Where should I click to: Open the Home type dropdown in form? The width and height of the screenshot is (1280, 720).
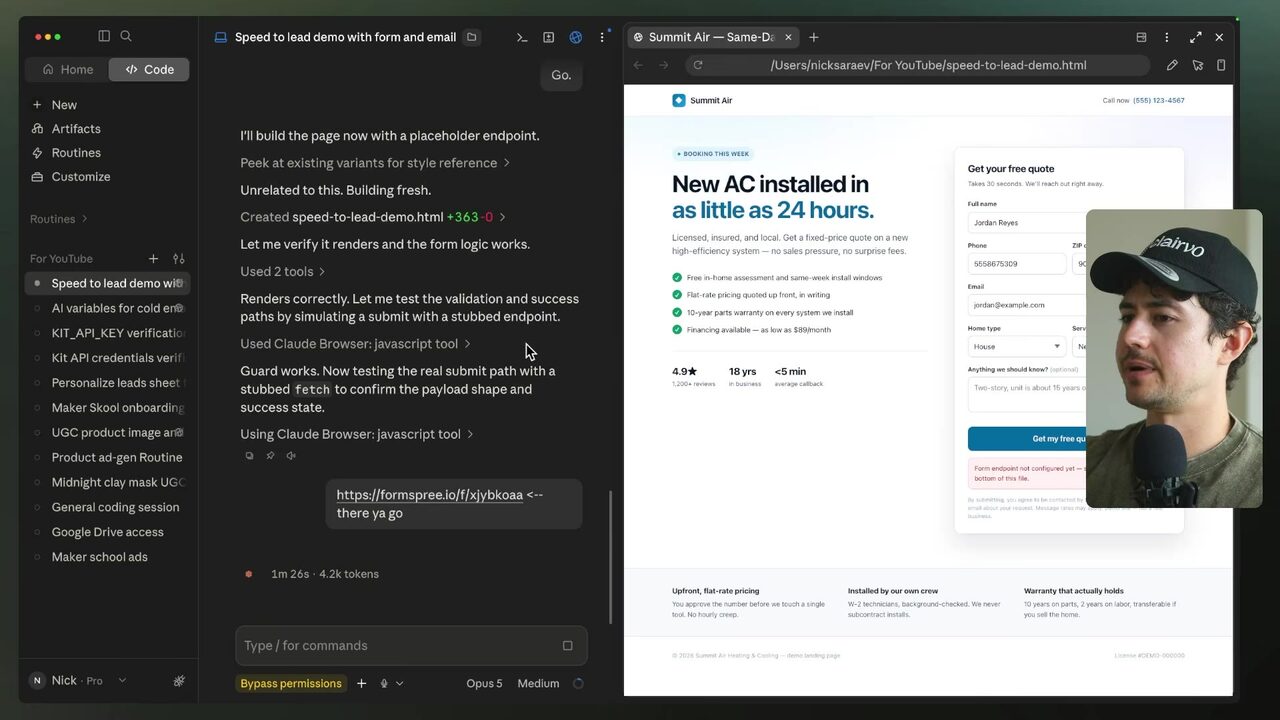coord(1016,346)
